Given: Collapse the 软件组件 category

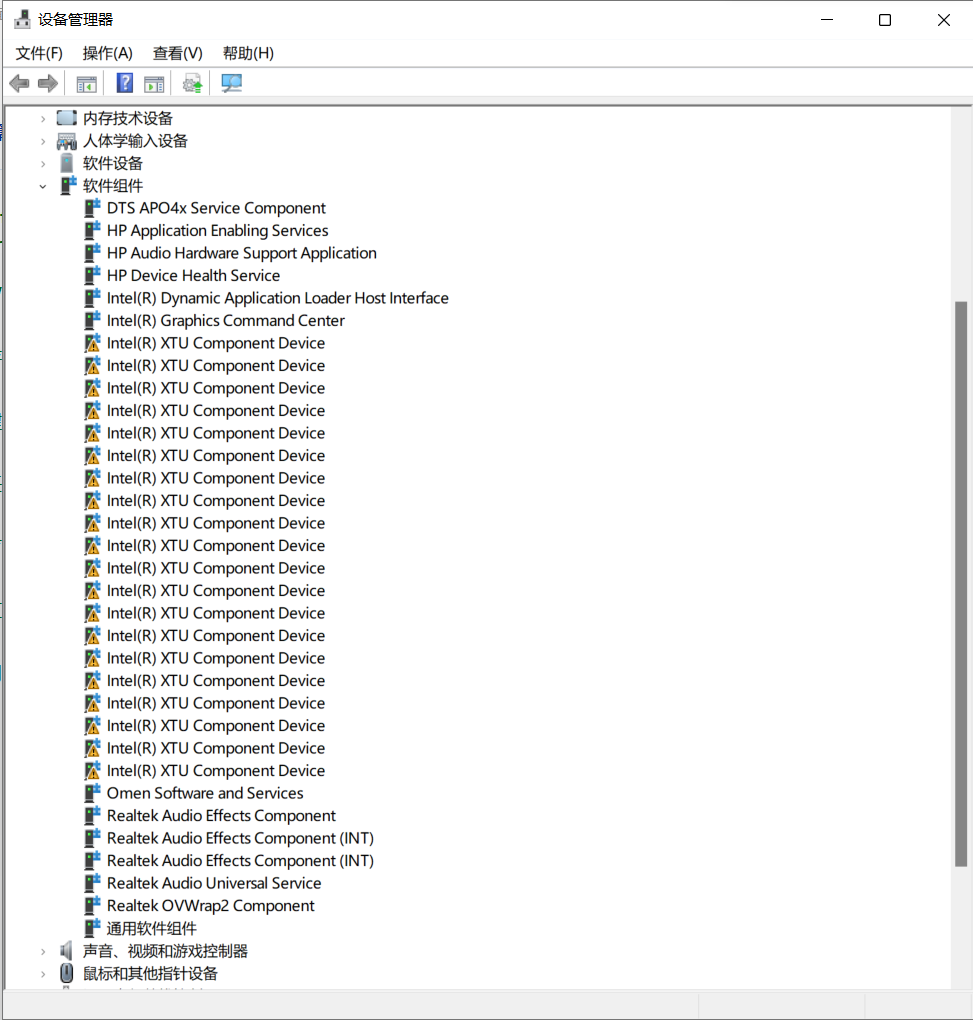Looking at the screenshot, I should click(43, 185).
